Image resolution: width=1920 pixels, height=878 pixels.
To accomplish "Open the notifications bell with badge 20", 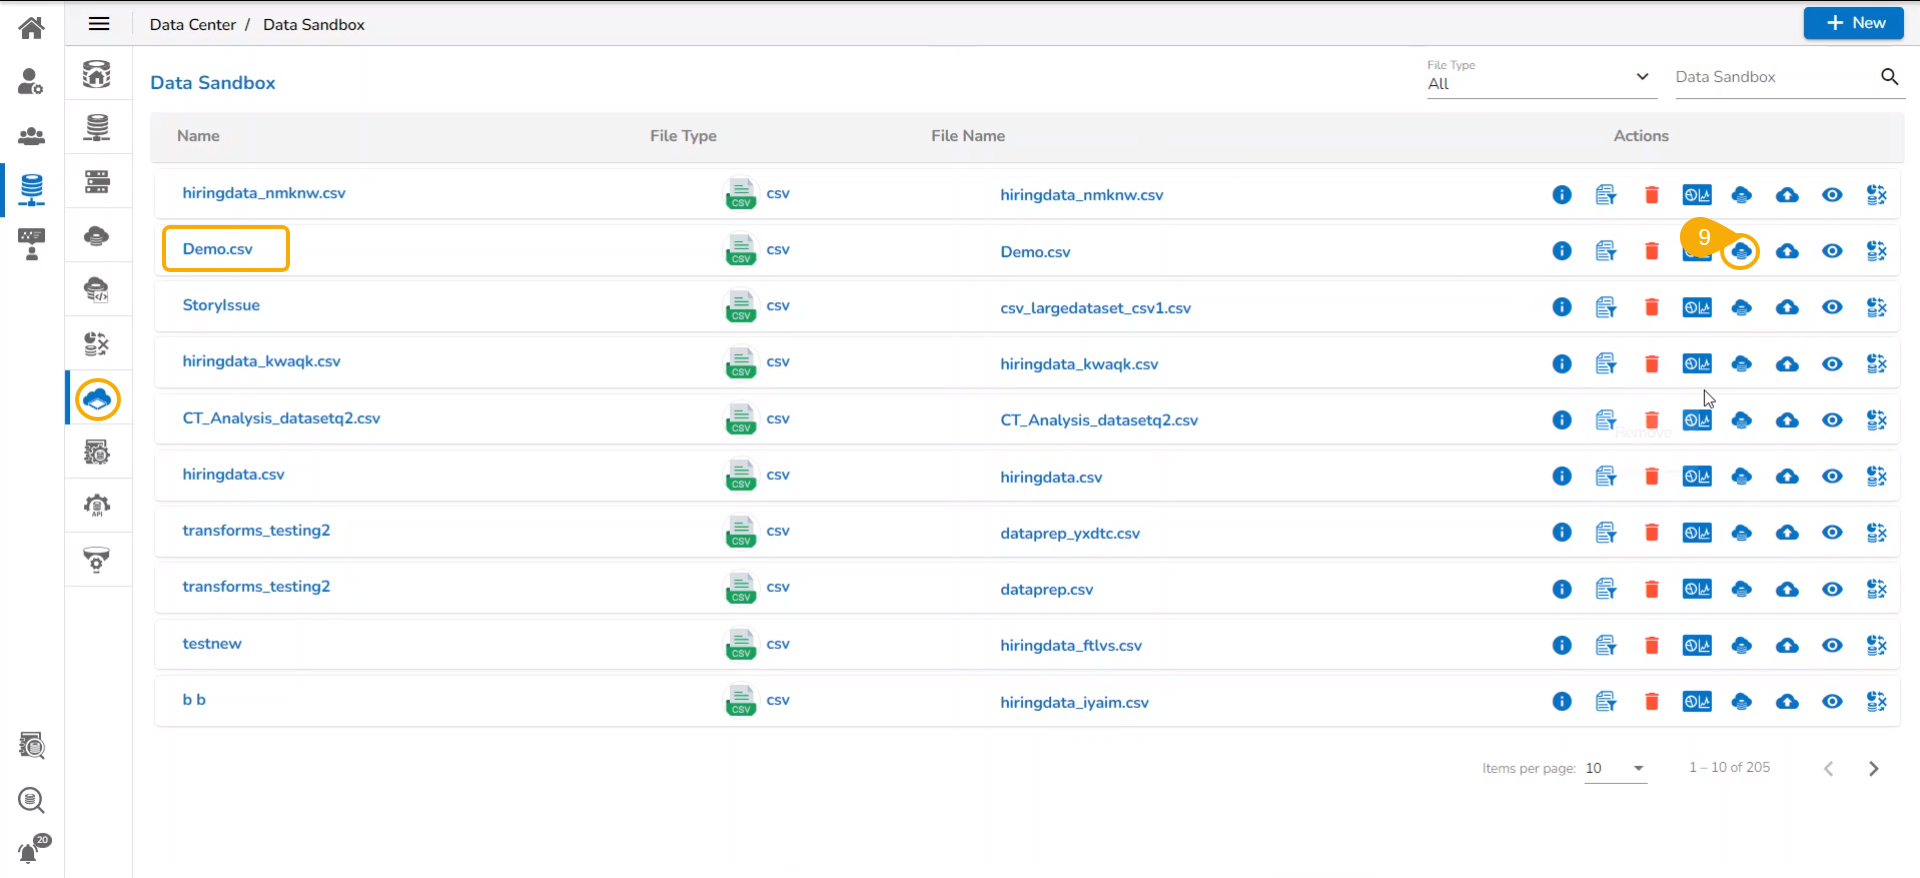I will pos(30,852).
